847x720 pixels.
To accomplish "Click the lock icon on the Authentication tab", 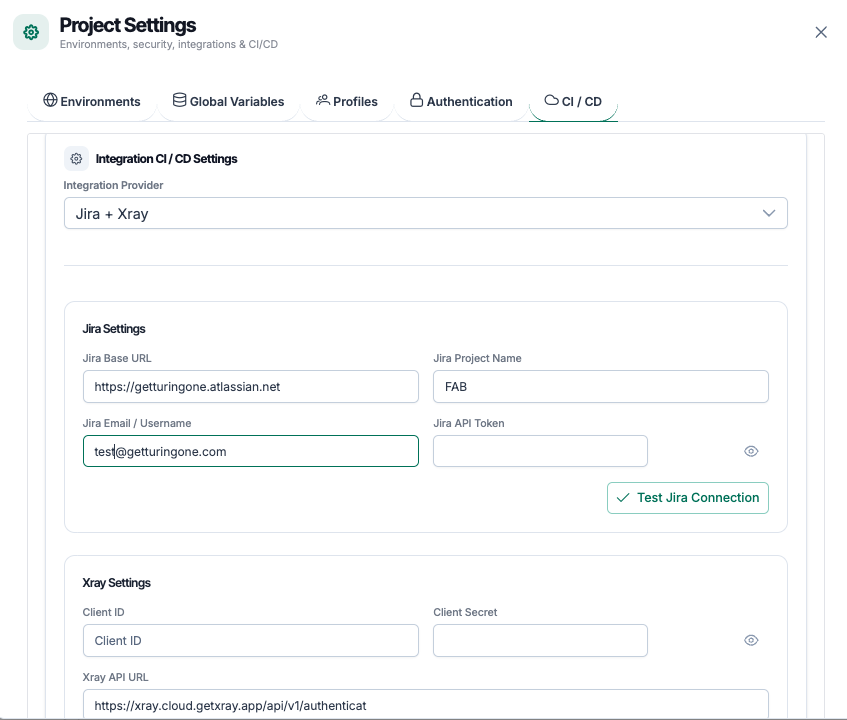I will coord(415,100).
